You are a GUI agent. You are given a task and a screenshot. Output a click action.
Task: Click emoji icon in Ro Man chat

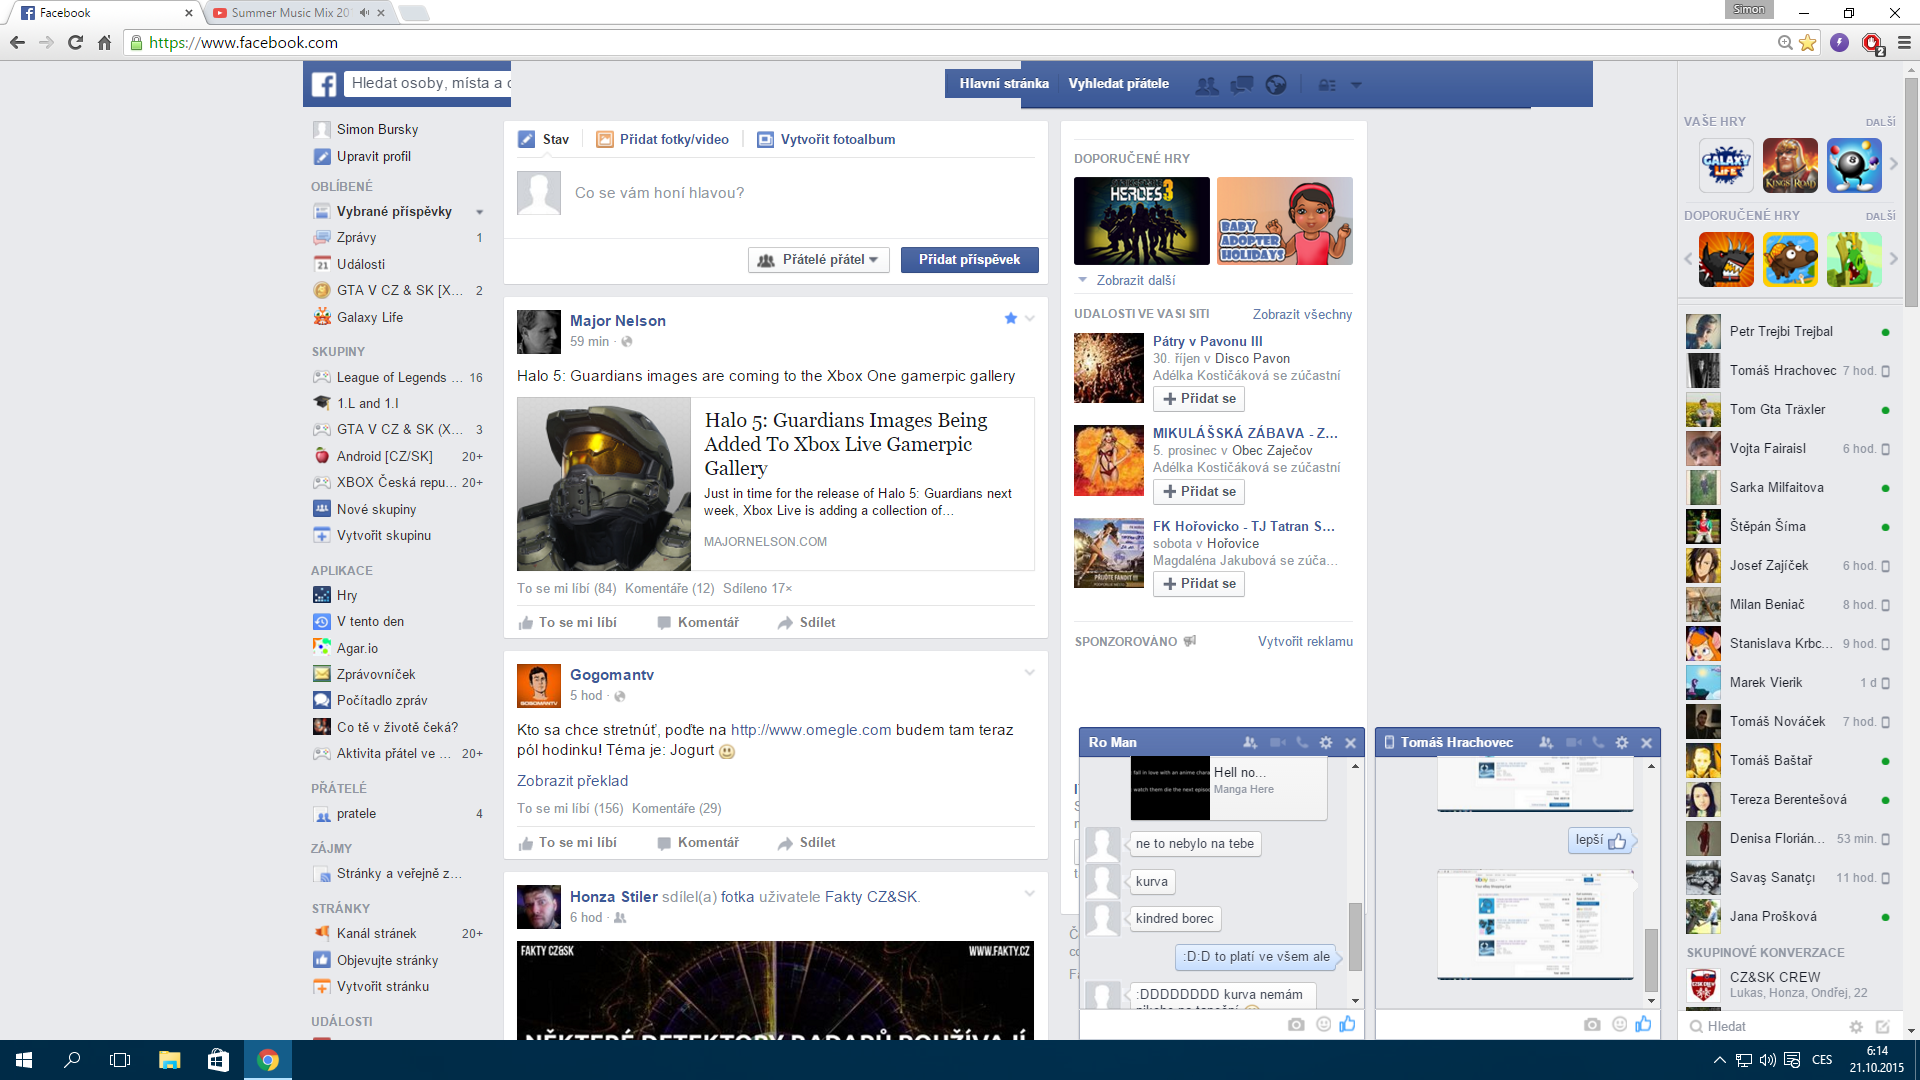(1323, 1024)
